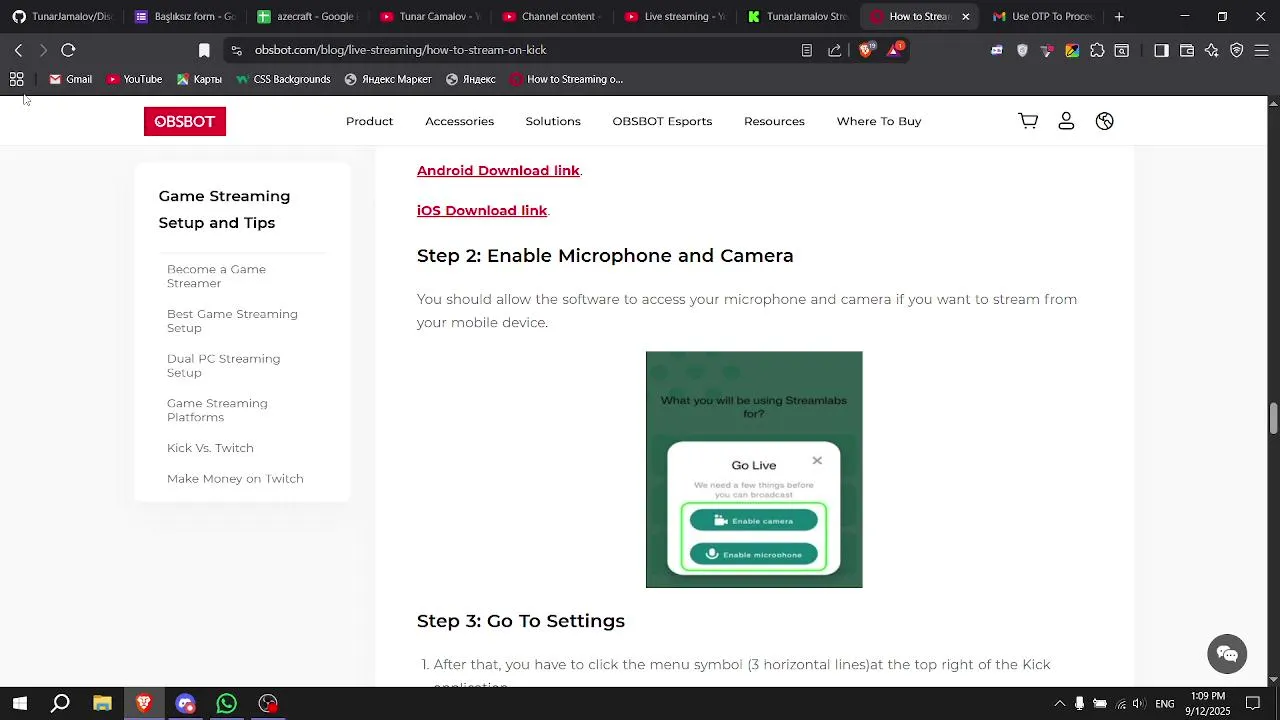Image resolution: width=1280 pixels, height=720 pixels.
Task: Open the Resources menu
Action: 774,121
